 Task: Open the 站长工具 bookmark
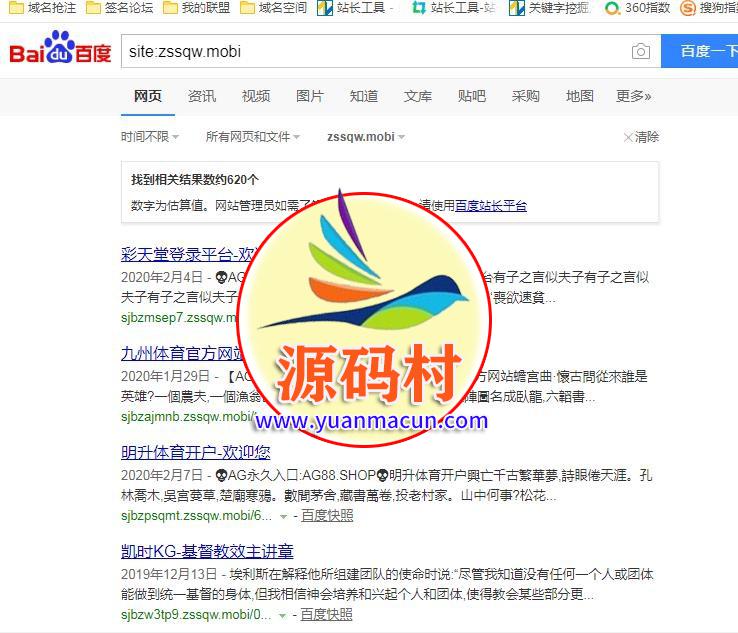[355, 8]
